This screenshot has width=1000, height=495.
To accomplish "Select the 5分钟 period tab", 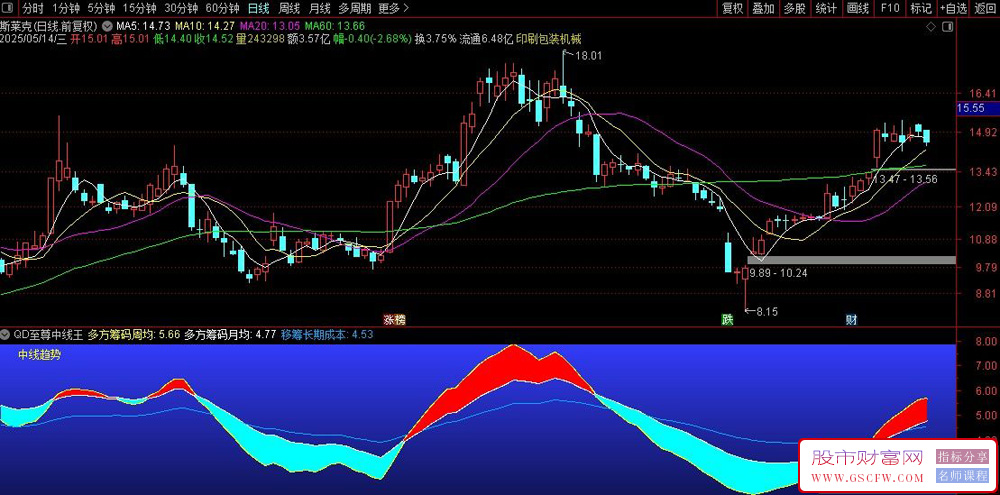I will click(x=101, y=8).
